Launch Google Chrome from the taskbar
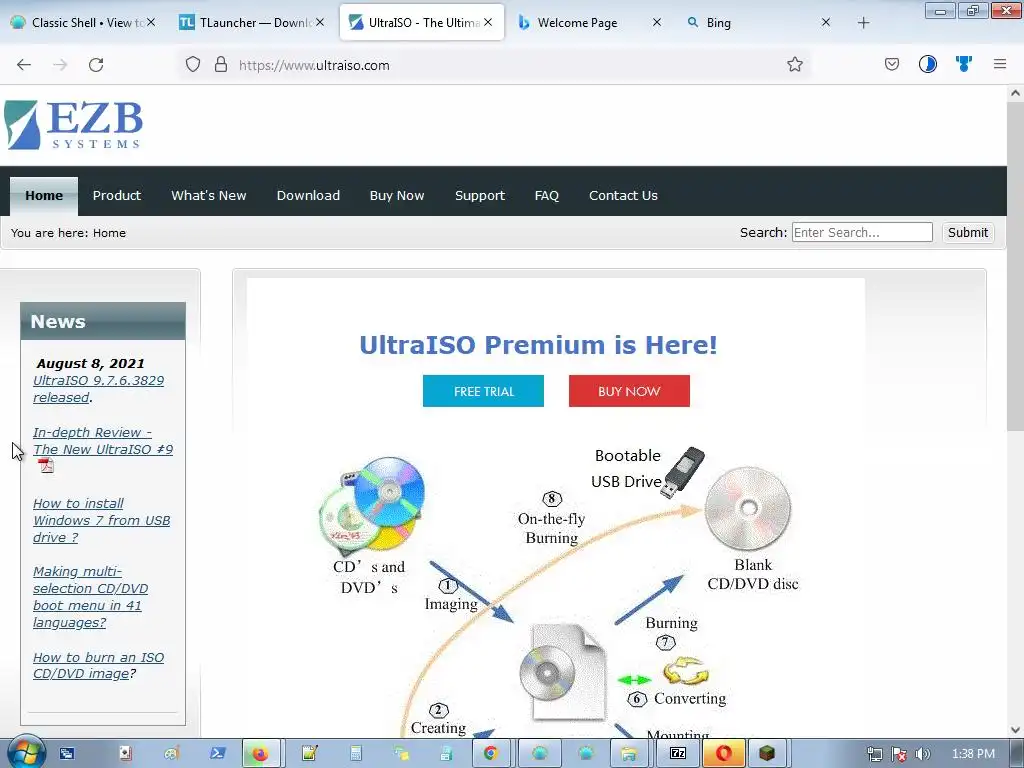Image resolution: width=1024 pixels, height=768 pixels. tap(490, 754)
